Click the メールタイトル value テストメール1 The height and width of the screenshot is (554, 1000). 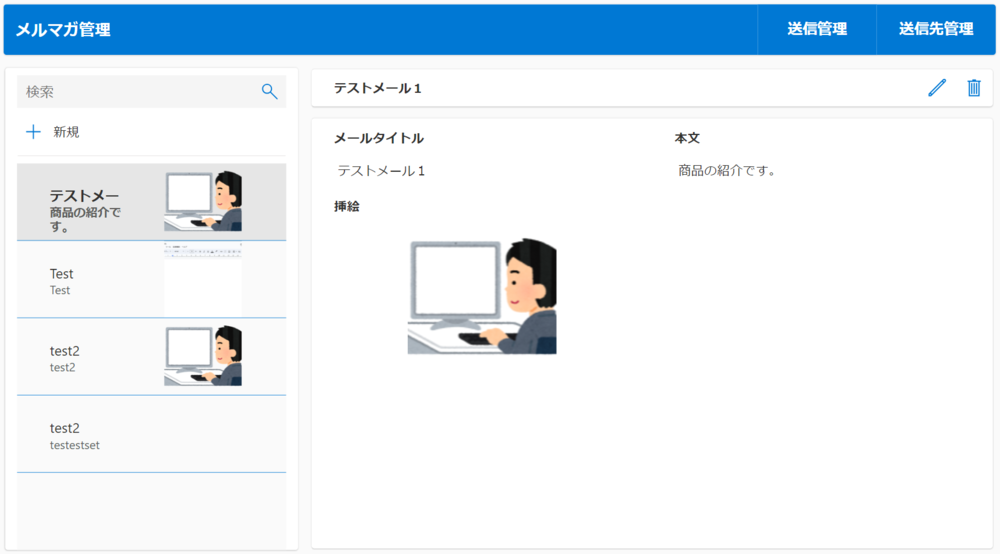[x=381, y=171]
